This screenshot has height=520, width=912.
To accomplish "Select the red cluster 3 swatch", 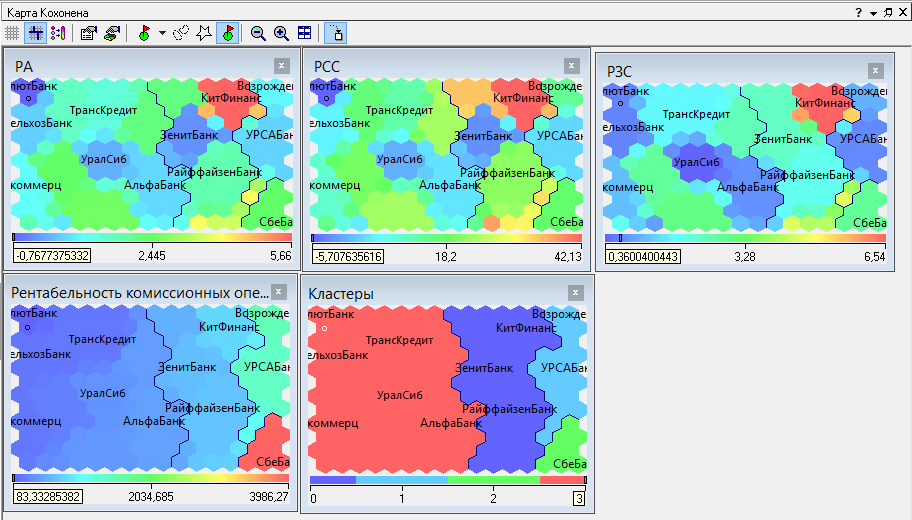I will (562, 480).
